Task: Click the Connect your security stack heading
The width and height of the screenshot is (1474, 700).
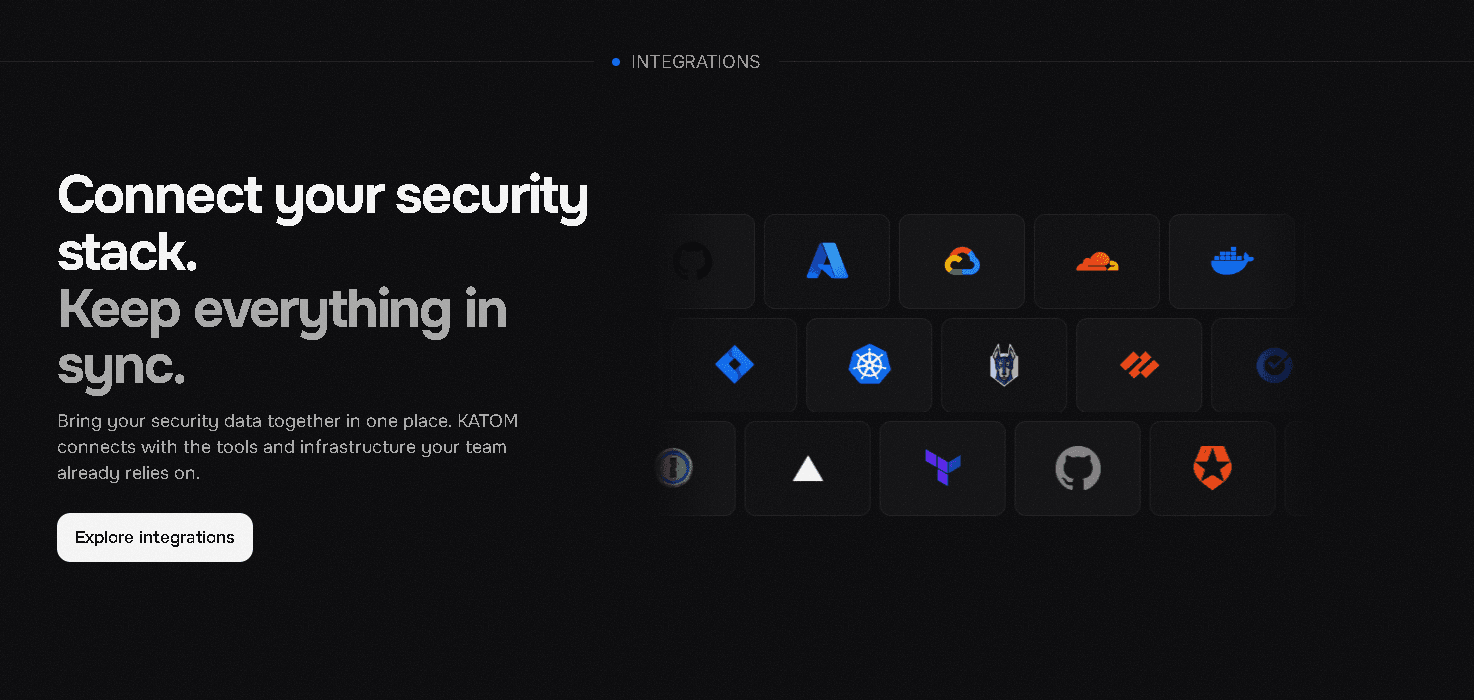Action: [323, 223]
